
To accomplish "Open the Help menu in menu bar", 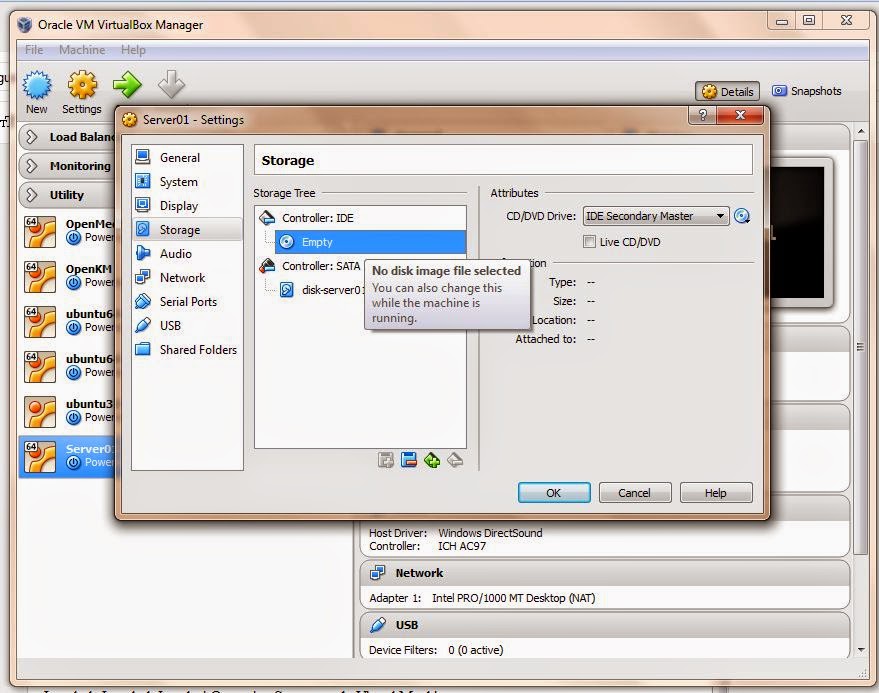I will tap(133, 50).
